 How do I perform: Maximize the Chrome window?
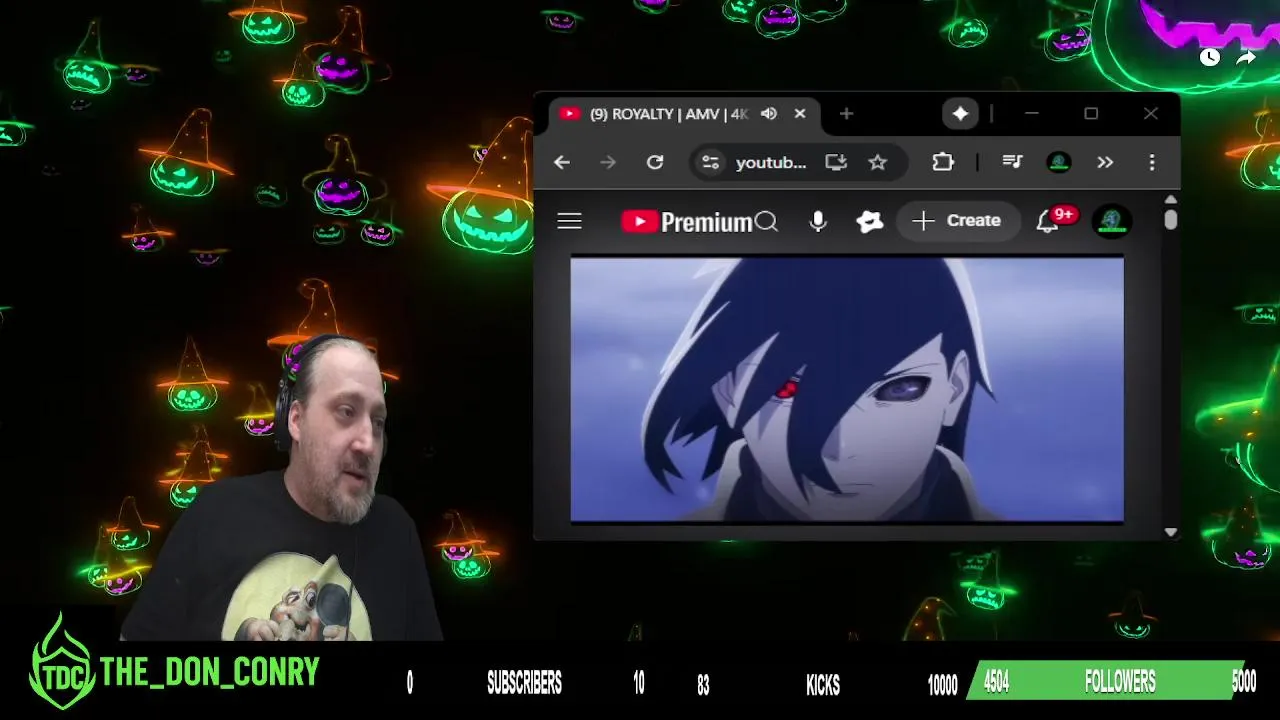pyautogui.click(x=1091, y=114)
